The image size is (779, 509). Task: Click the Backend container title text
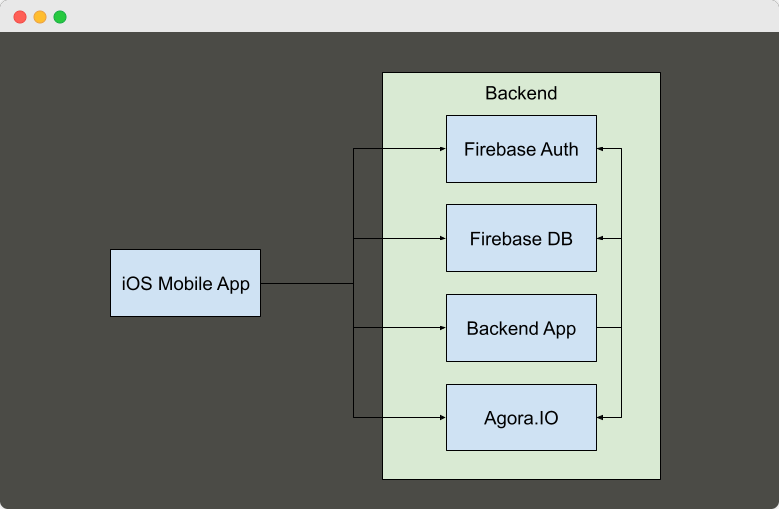pyautogui.click(x=521, y=93)
